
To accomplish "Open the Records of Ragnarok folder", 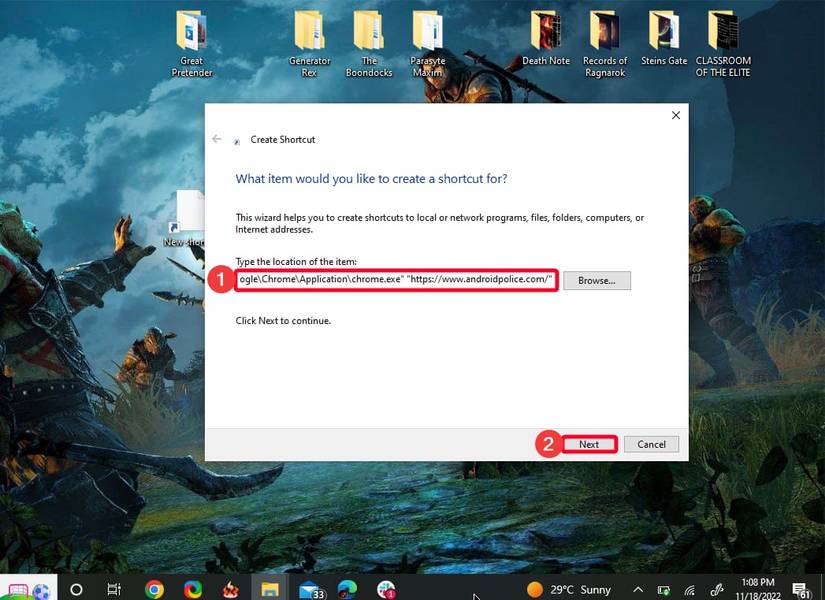I will 605,44.
